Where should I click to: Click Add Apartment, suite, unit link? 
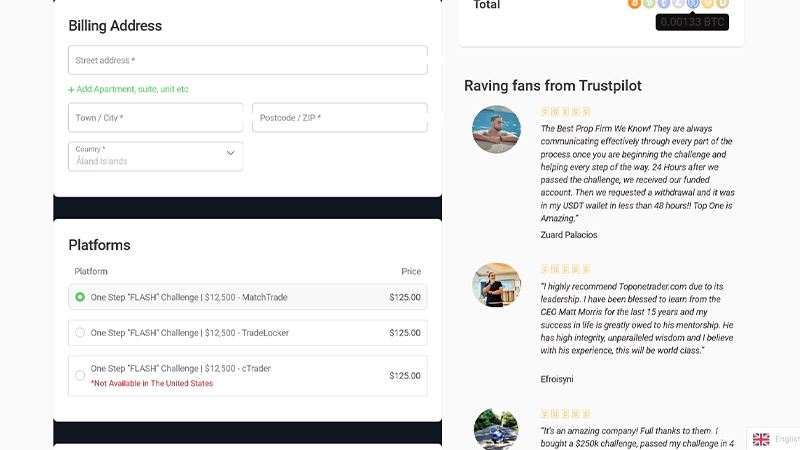[x=128, y=89]
